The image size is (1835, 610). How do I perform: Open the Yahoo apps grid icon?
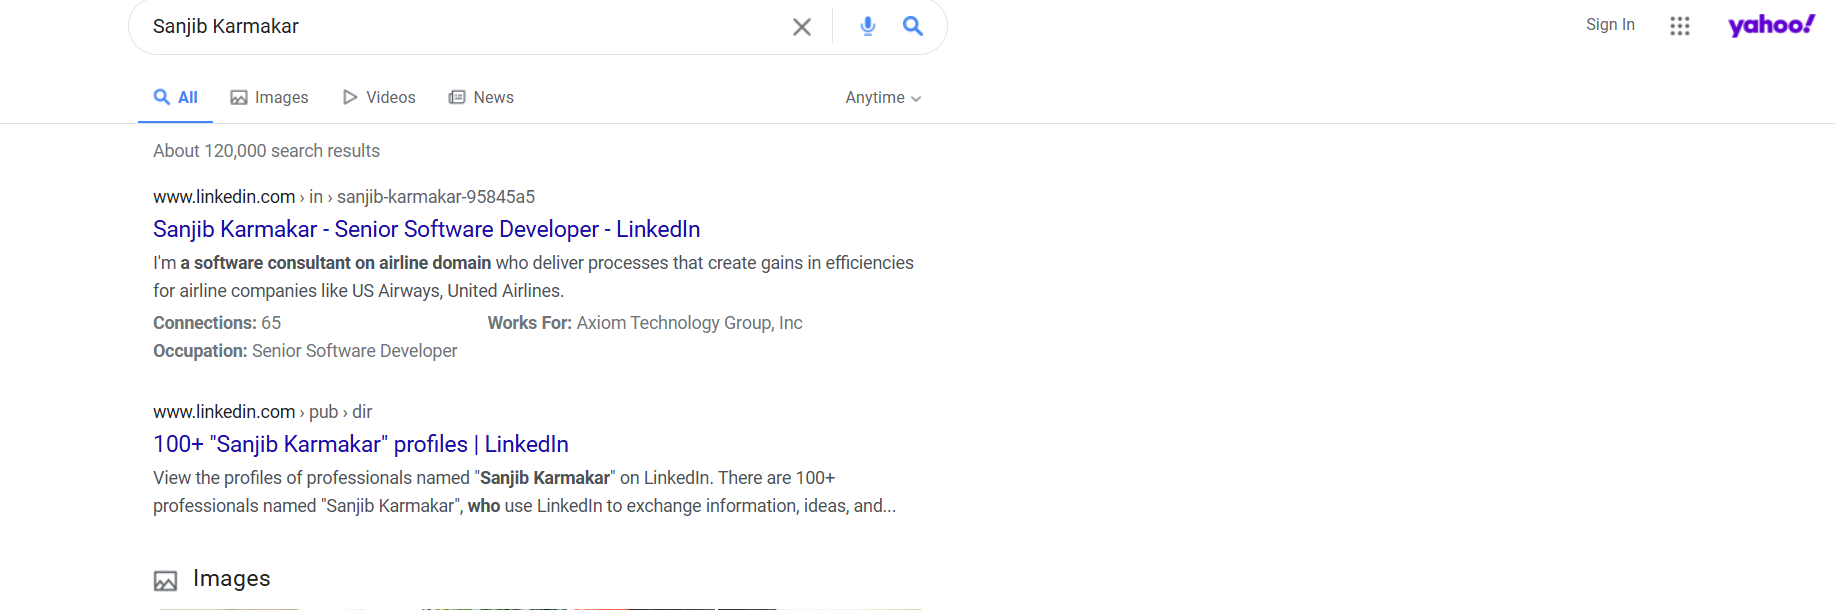click(1679, 26)
